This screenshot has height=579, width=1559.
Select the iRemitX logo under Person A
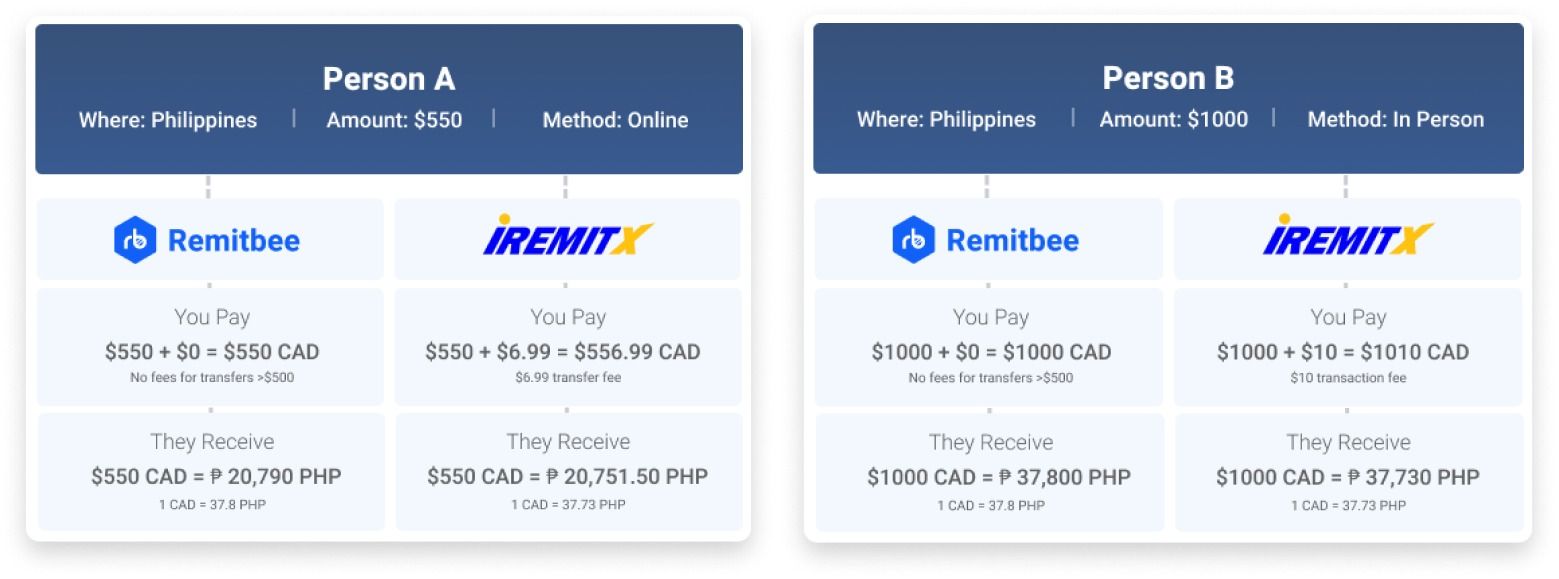[567, 237]
